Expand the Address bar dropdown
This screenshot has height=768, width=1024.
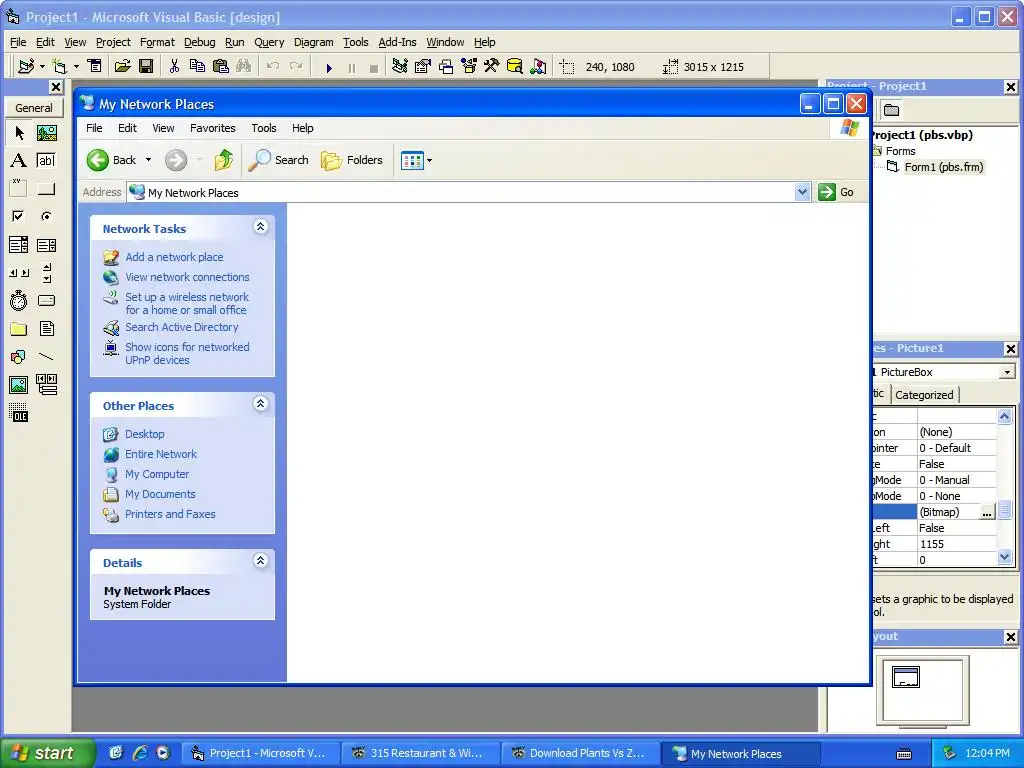[x=803, y=192]
